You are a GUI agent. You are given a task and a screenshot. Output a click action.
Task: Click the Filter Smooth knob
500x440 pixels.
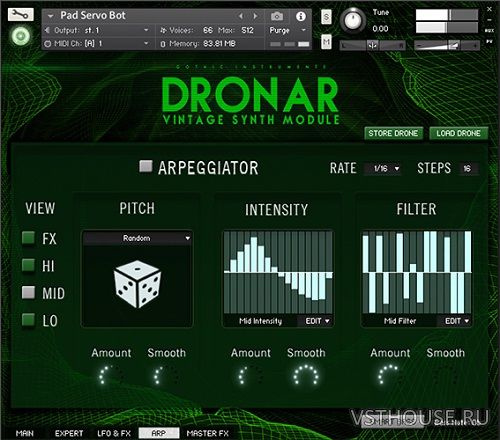445,376
